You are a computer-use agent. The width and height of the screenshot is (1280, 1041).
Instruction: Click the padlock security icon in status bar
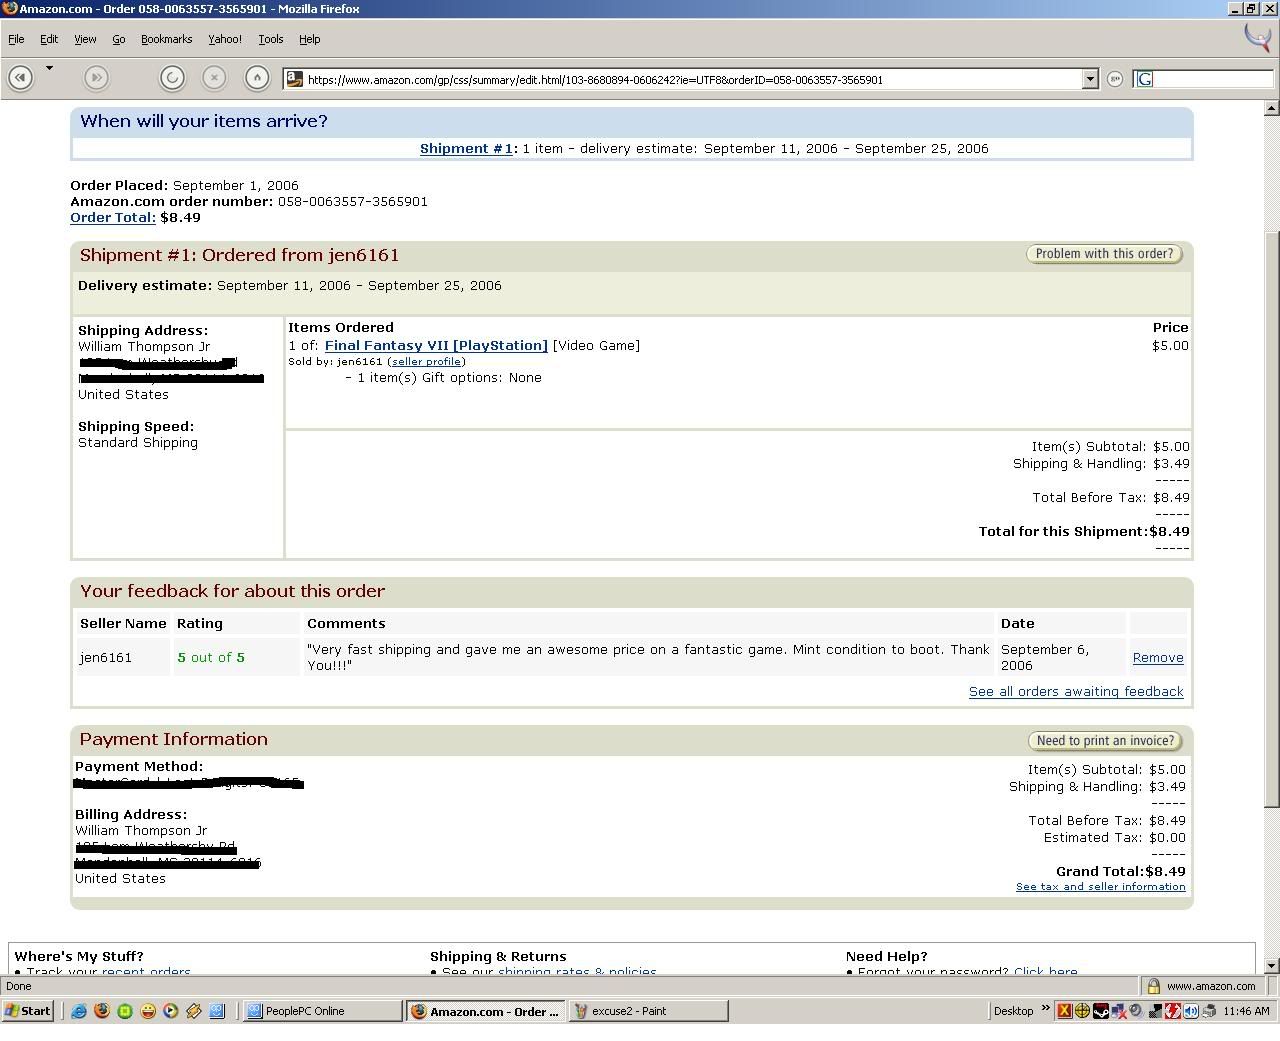point(1154,986)
